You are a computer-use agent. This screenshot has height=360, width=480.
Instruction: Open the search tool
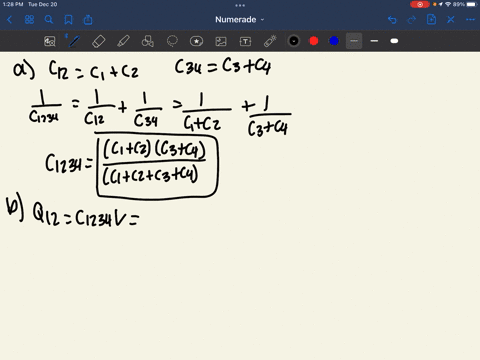[49, 20]
